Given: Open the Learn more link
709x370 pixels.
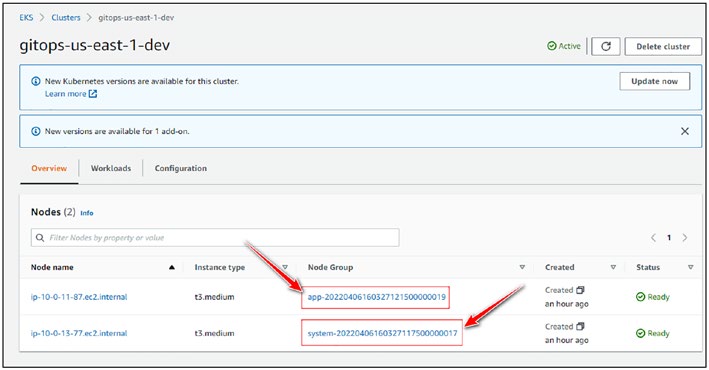Looking at the screenshot, I should tap(66, 94).
